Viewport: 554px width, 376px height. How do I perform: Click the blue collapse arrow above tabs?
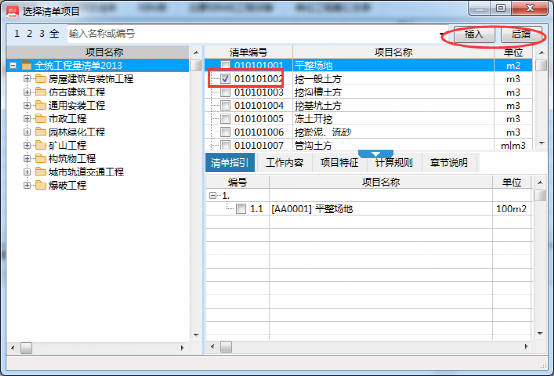376,154
